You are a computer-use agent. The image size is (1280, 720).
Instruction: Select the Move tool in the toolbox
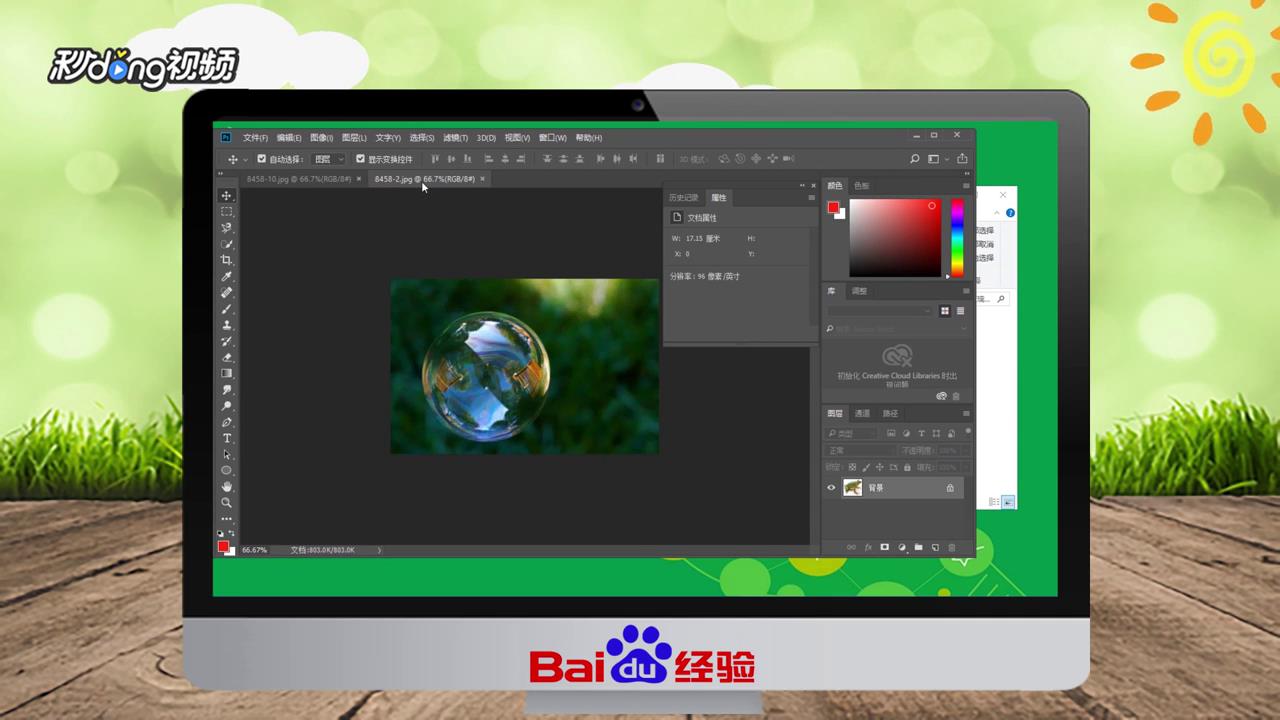pyautogui.click(x=227, y=196)
